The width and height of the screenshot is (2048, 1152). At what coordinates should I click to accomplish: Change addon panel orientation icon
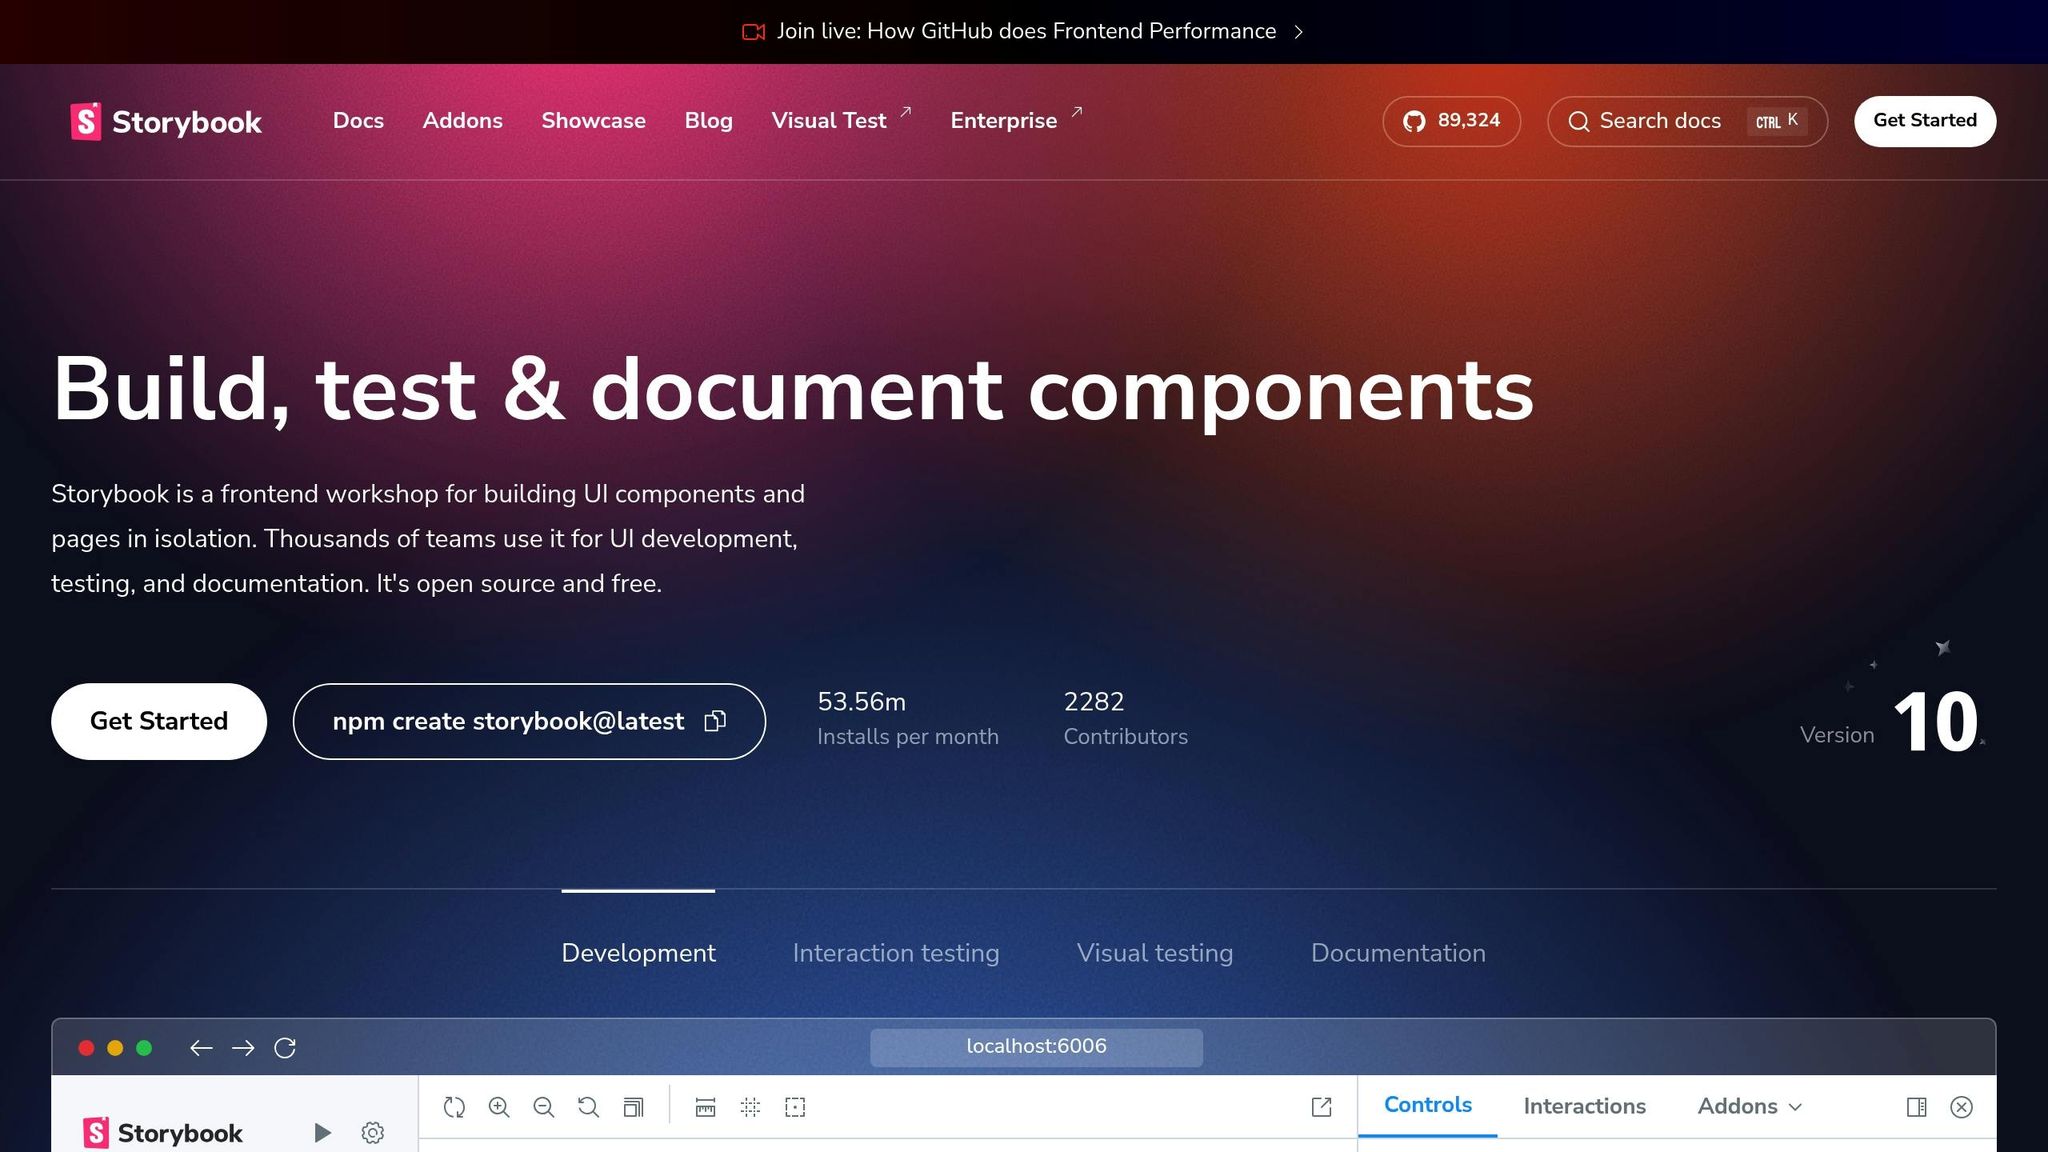1916,1107
